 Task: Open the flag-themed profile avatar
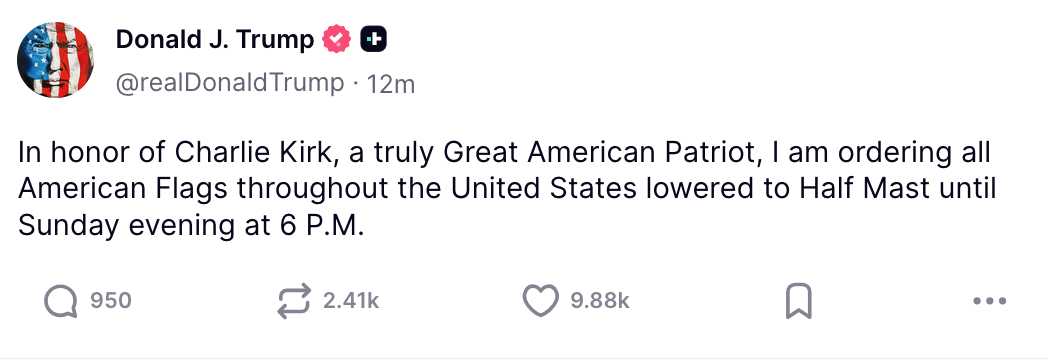55,60
